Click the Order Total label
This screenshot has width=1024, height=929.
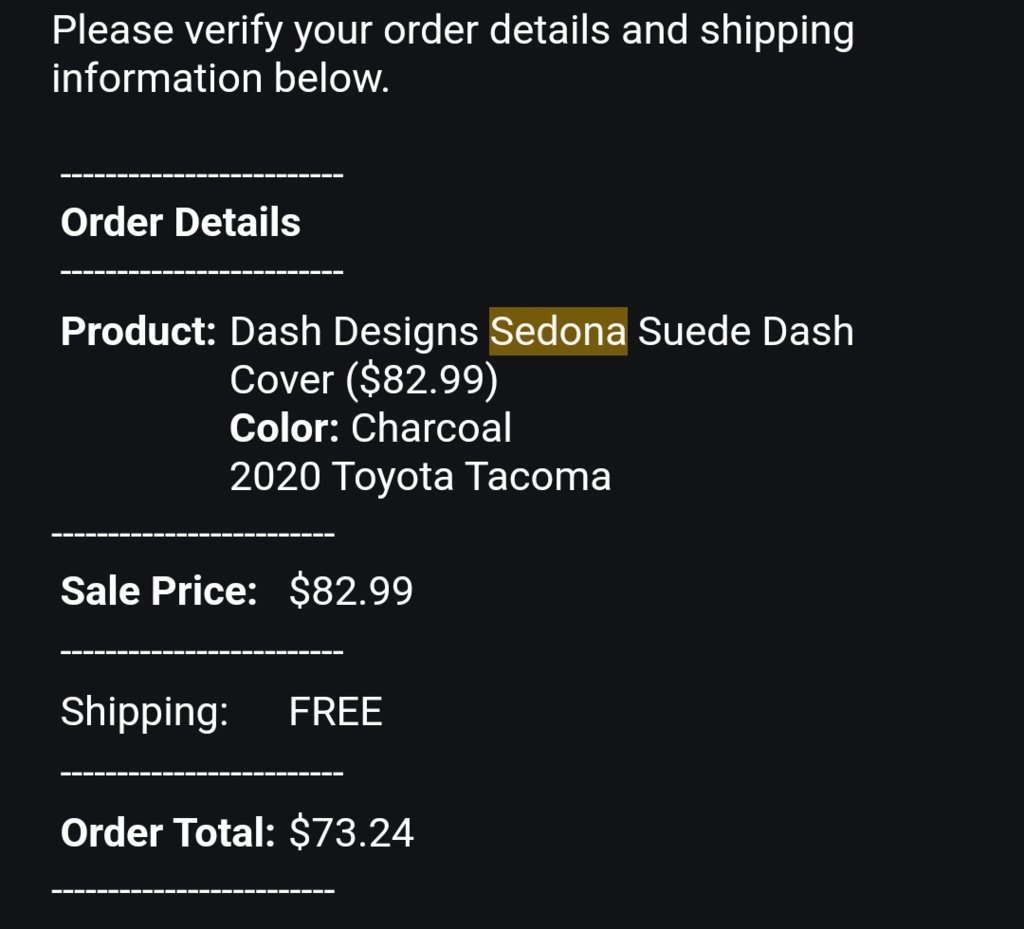coord(168,833)
